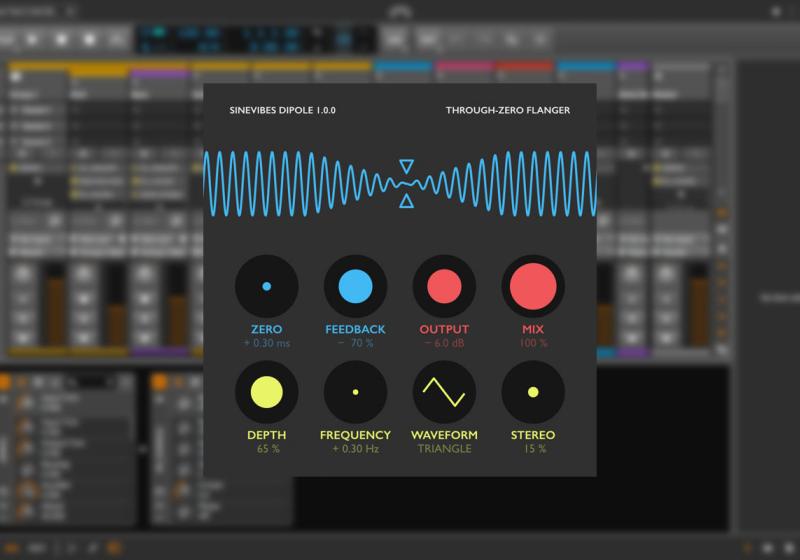Adjust the ZERO knob in Dipole plugin

pos(266,286)
